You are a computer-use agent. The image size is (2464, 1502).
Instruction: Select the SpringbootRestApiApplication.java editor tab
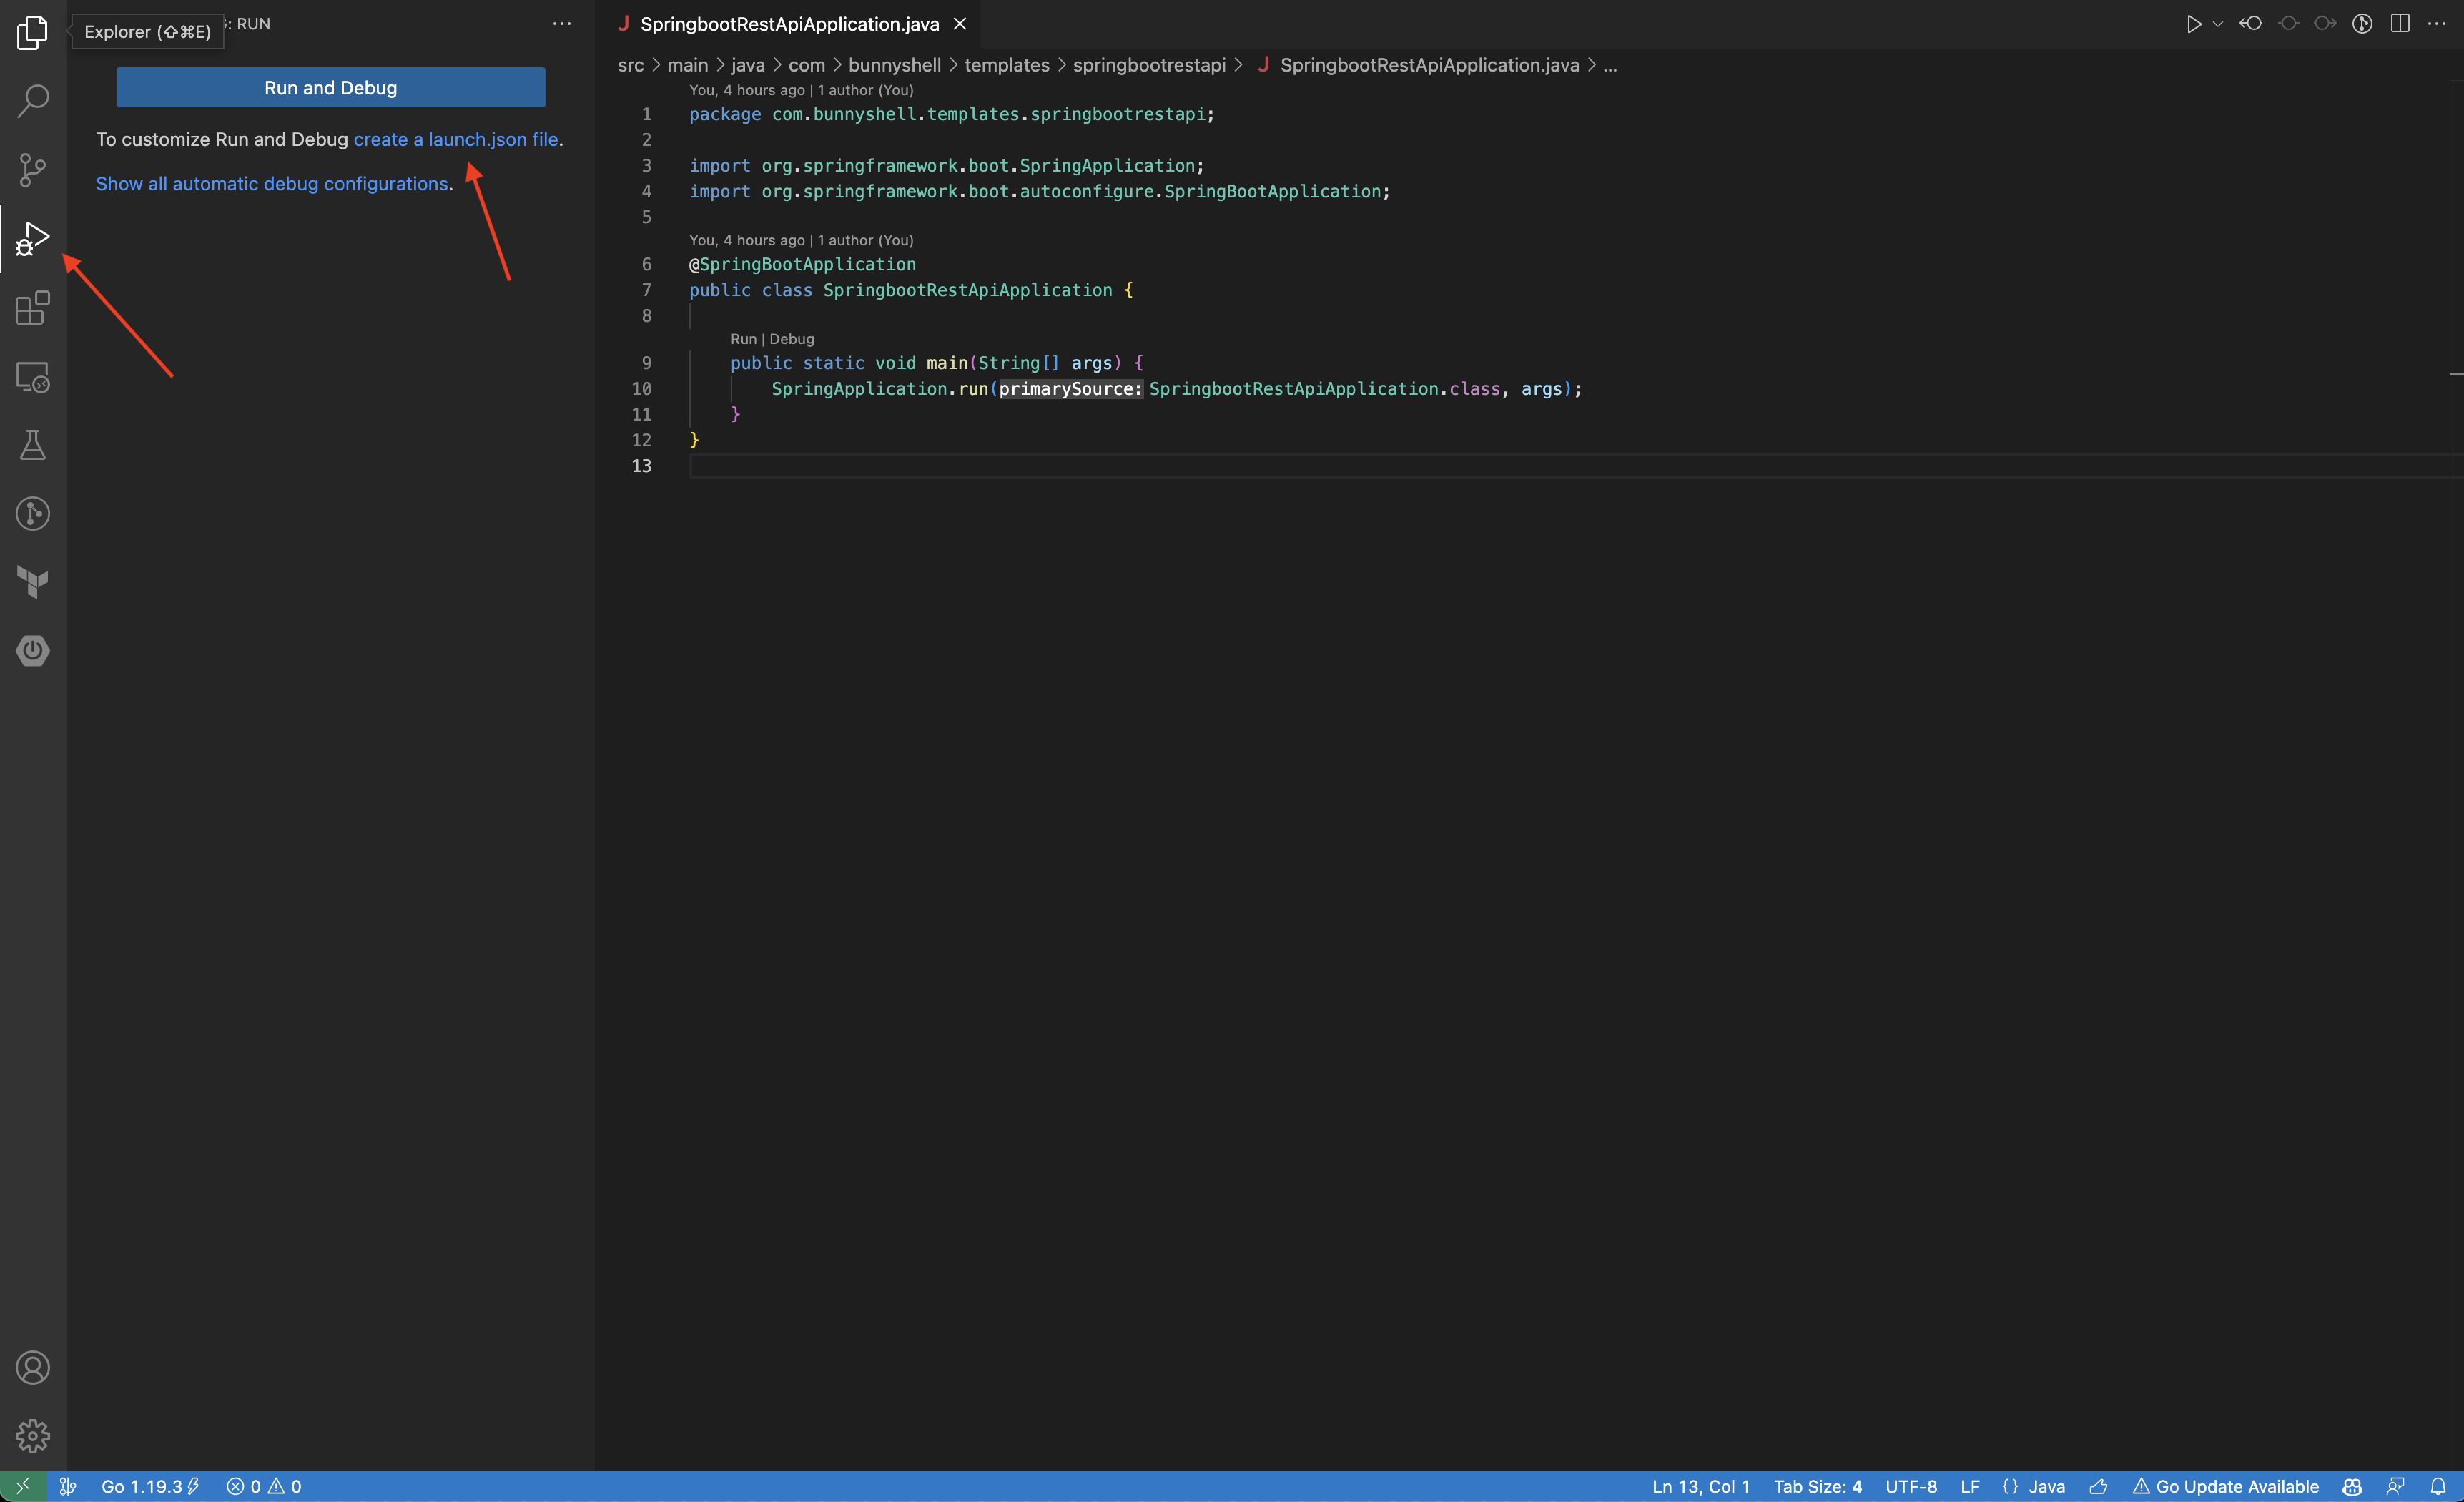tap(789, 24)
